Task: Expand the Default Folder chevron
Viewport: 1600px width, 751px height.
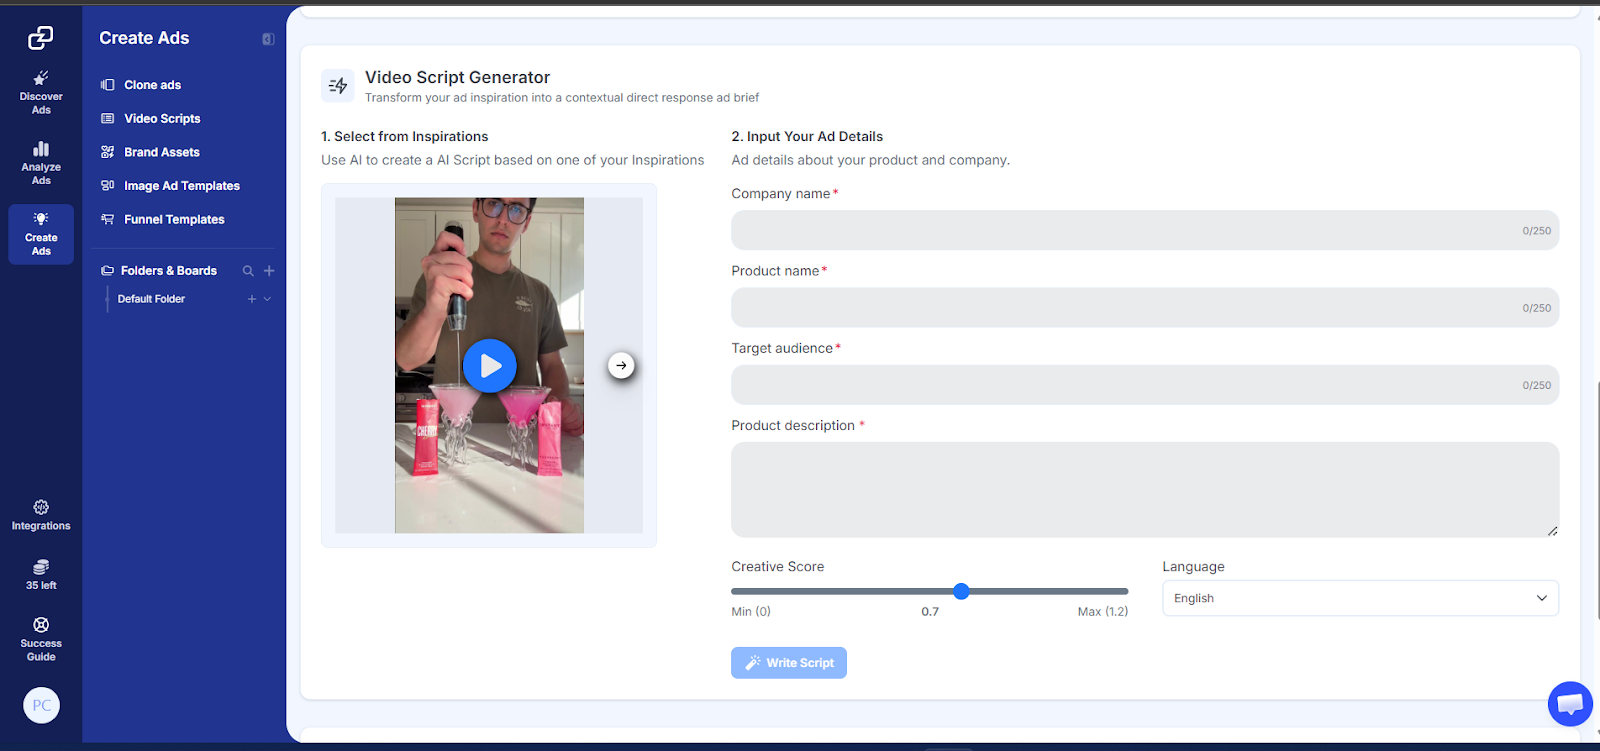Action: [x=267, y=299]
